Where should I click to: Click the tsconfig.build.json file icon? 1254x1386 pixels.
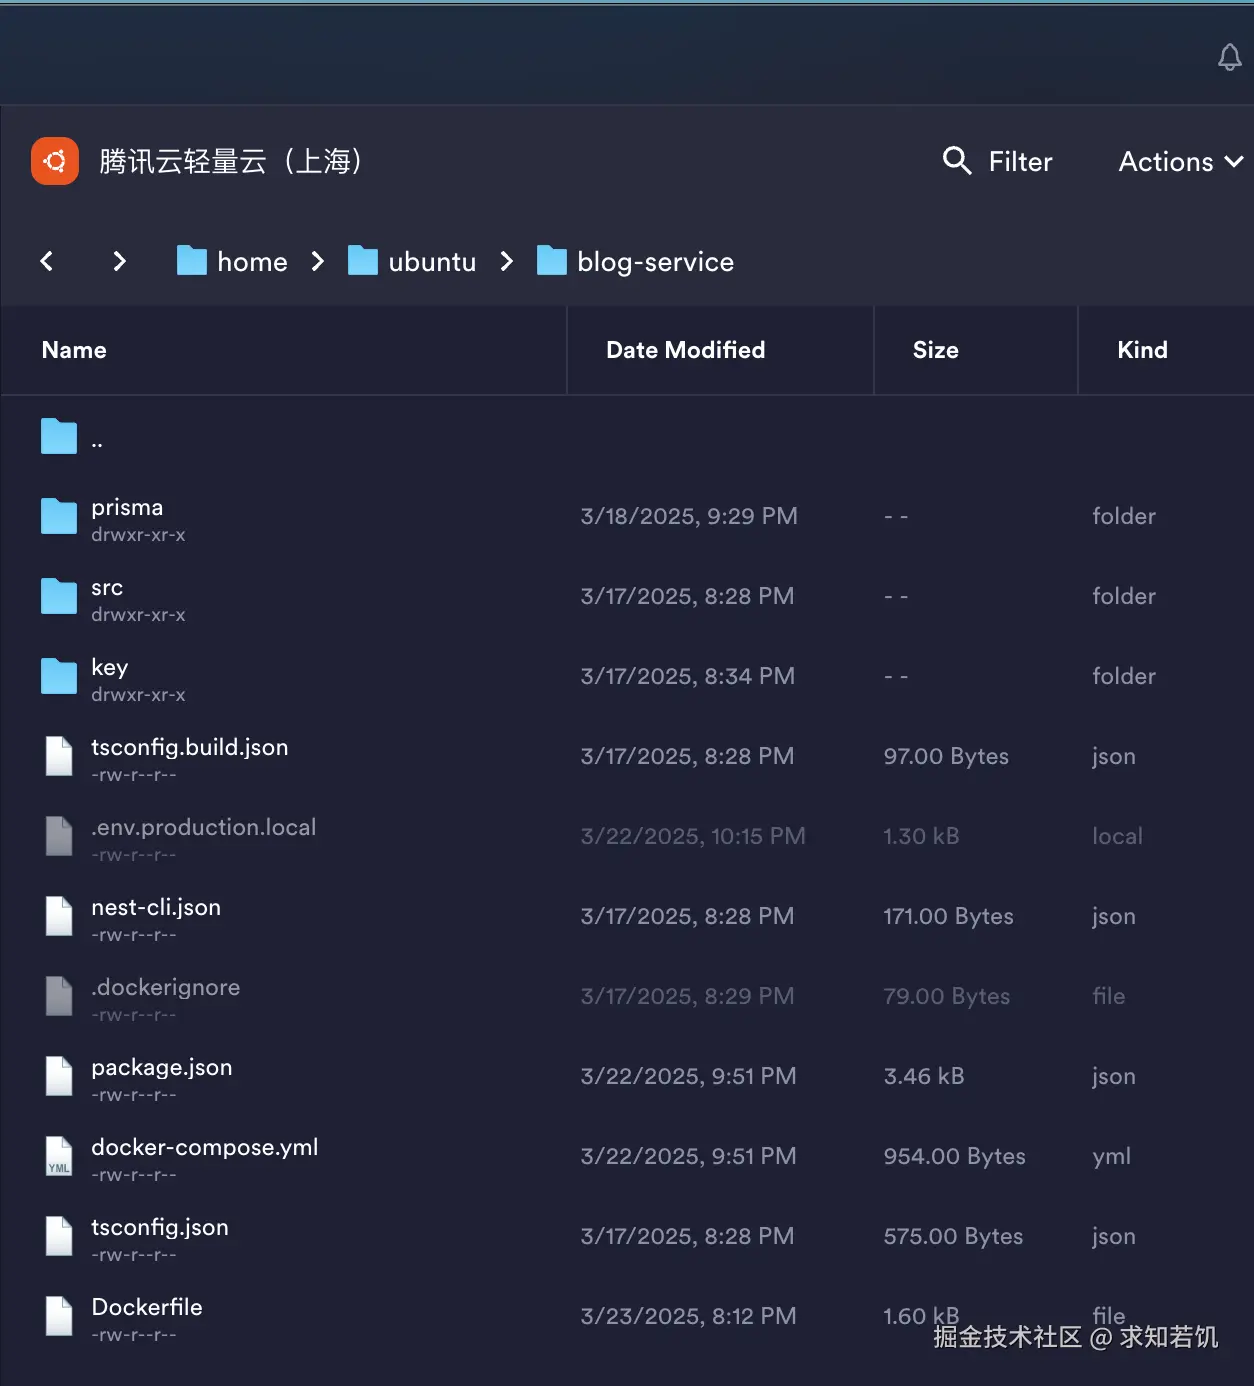[59, 756]
